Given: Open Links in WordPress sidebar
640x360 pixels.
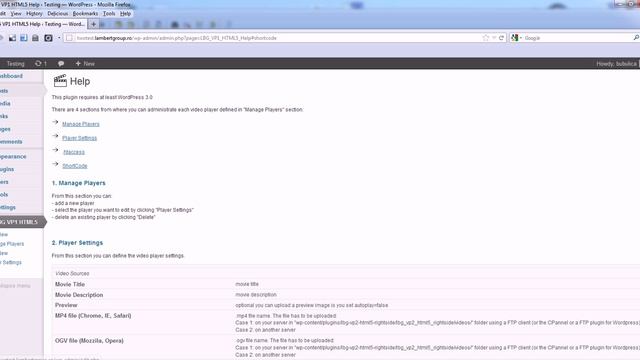Looking at the screenshot, I should tap(4, 116).
